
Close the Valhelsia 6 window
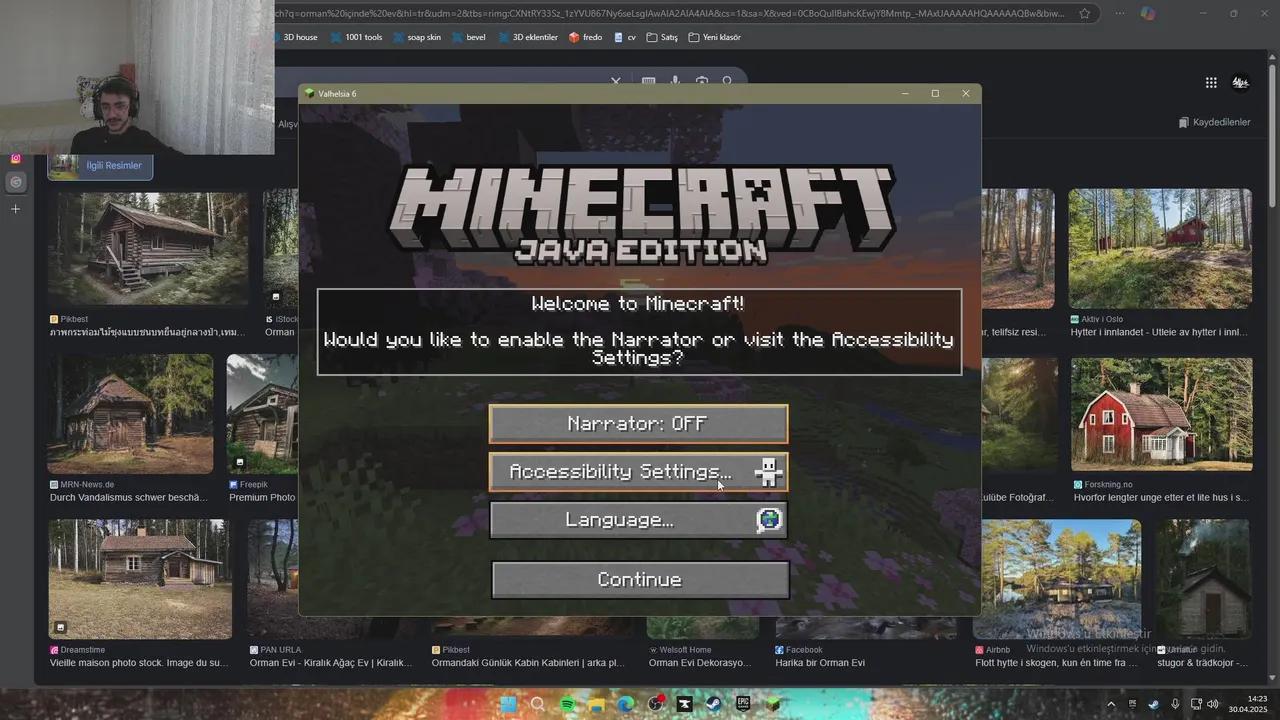(966, 94)
